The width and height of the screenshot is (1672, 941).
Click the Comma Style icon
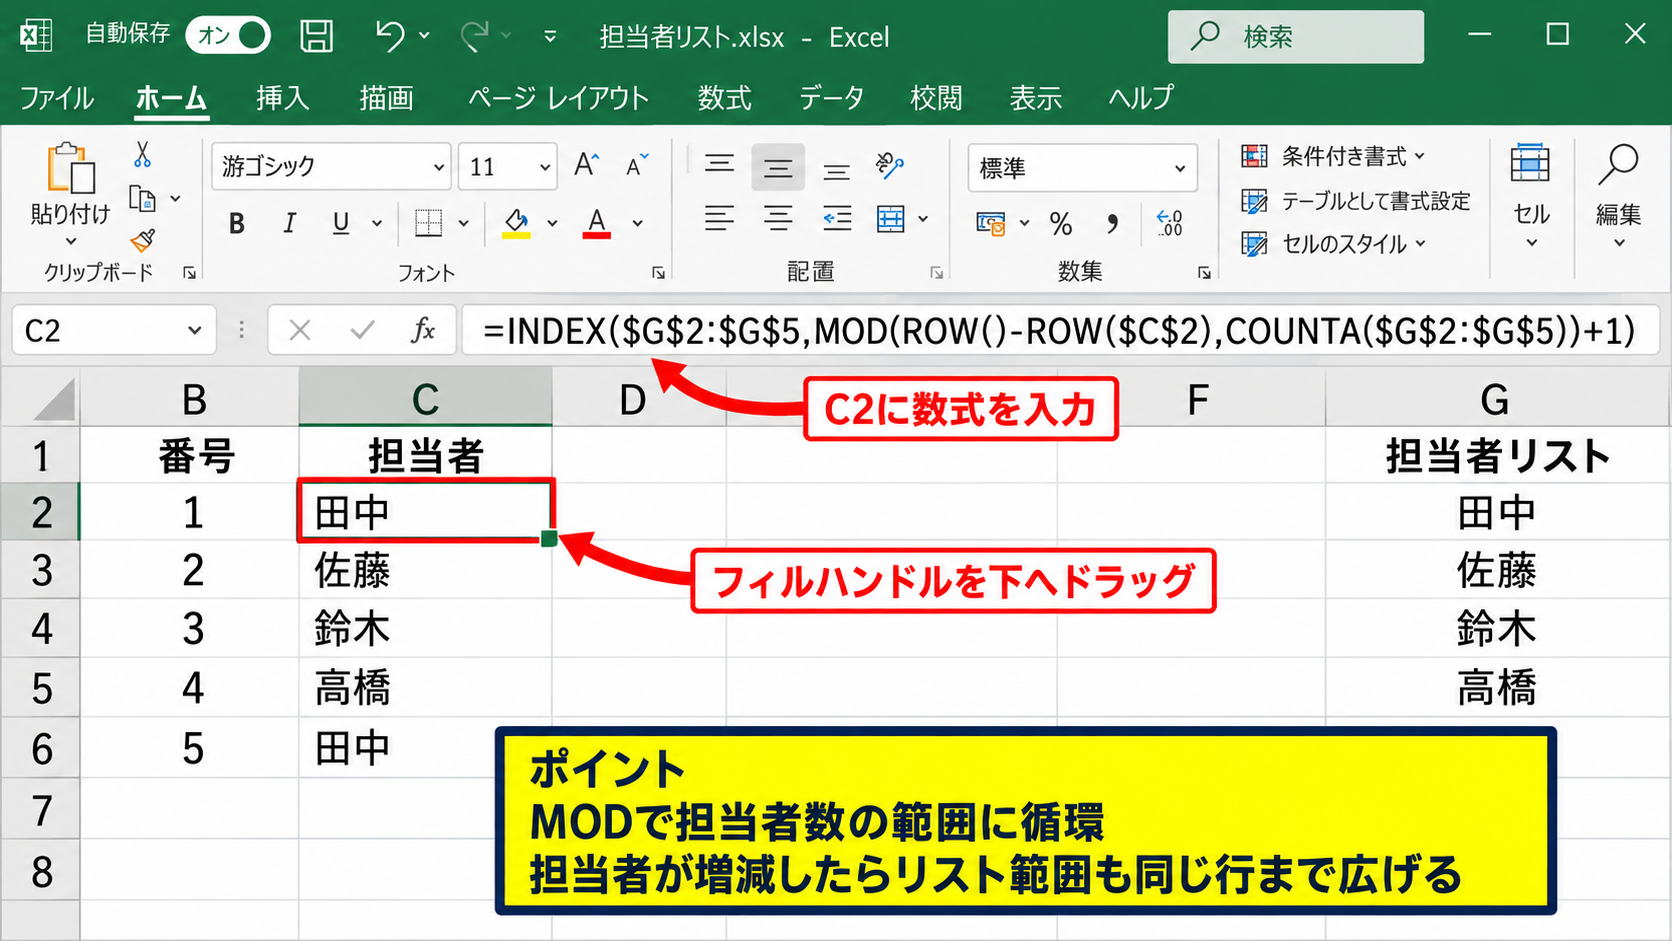(1113, 223)
